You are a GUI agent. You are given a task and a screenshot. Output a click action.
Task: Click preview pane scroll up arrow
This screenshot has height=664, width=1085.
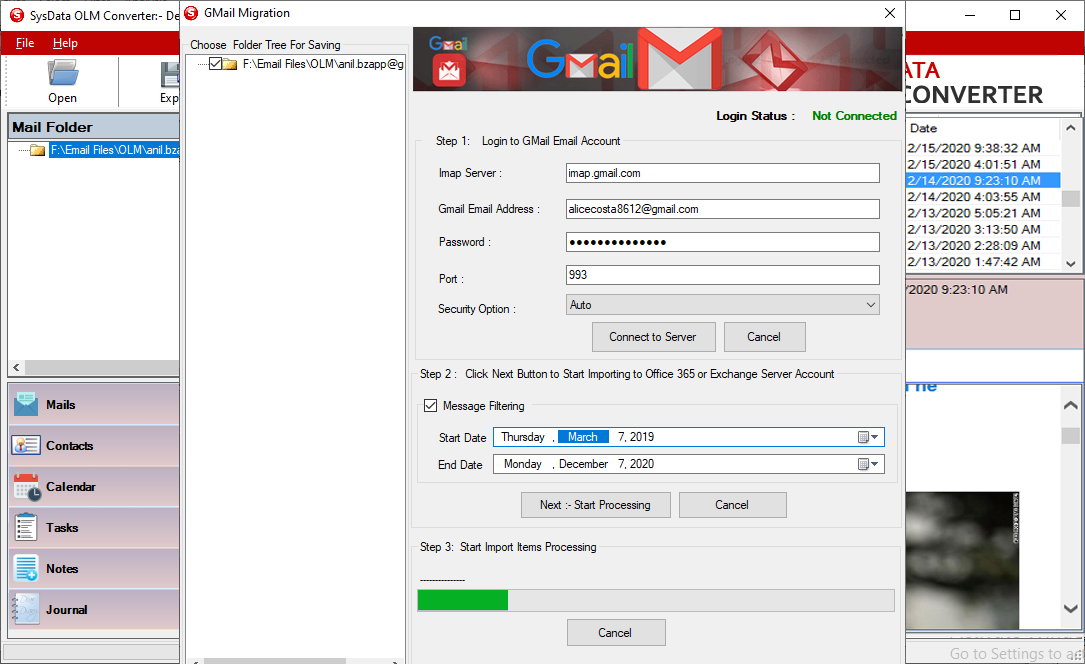(1070, 405)
